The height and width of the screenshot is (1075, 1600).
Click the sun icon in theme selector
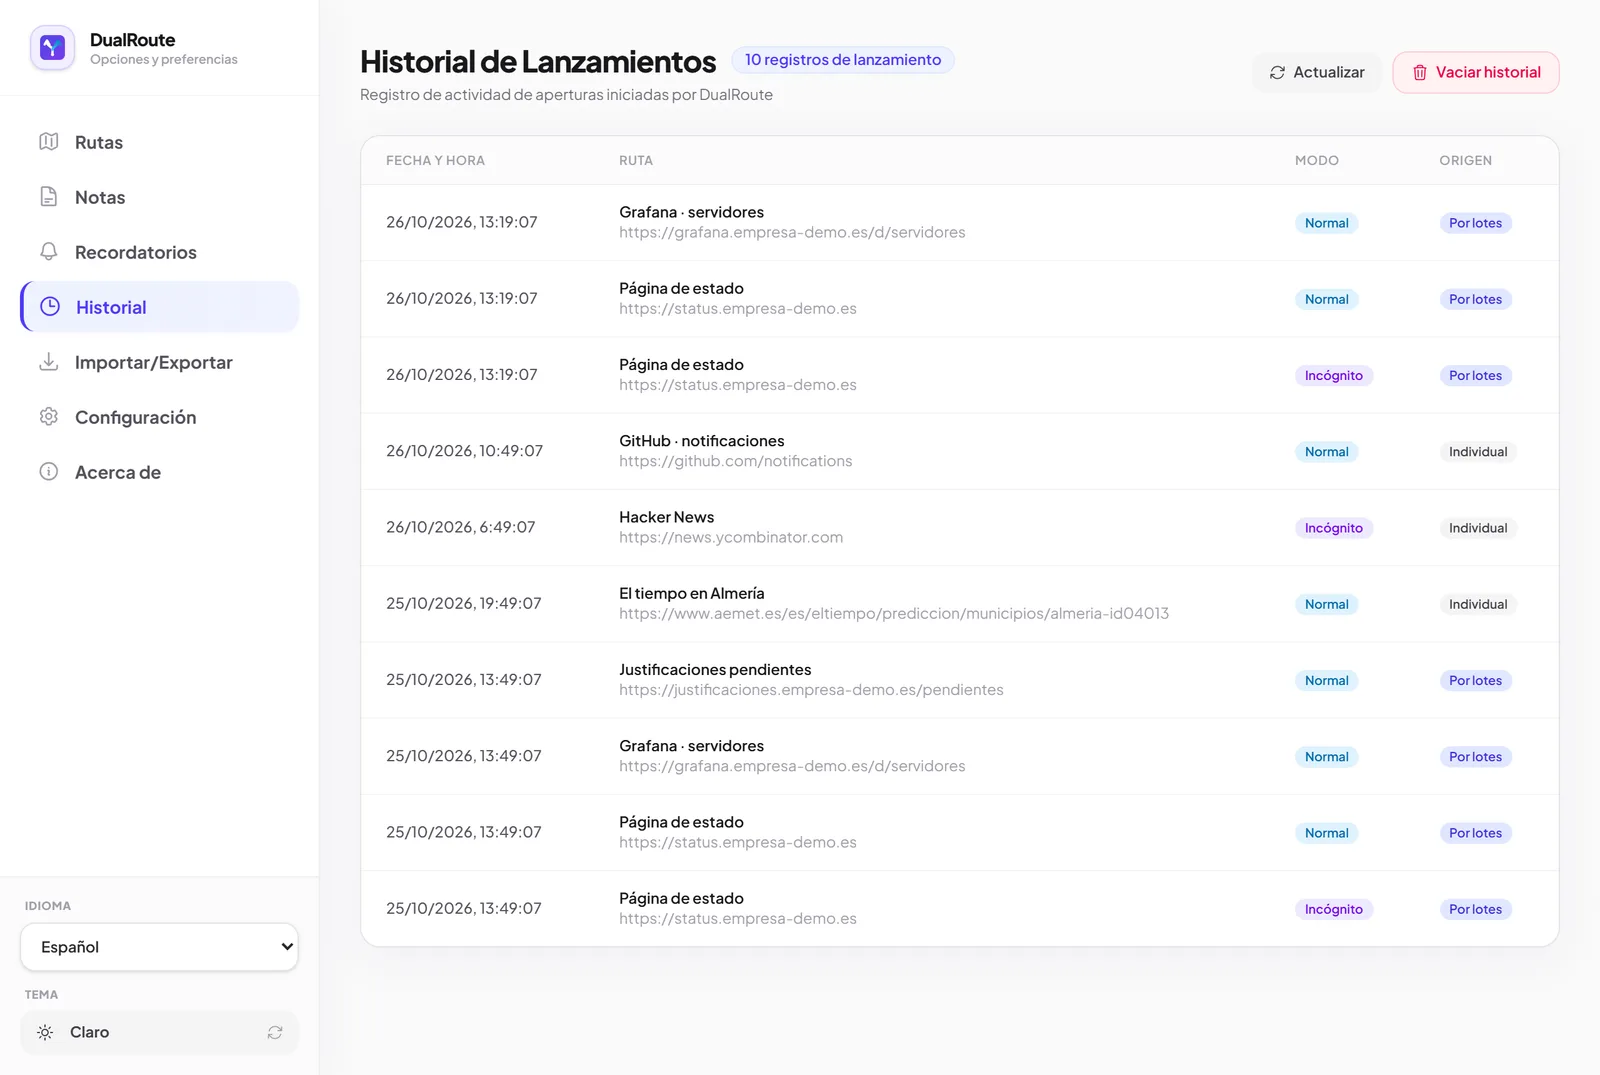(x=45, y=1032)
